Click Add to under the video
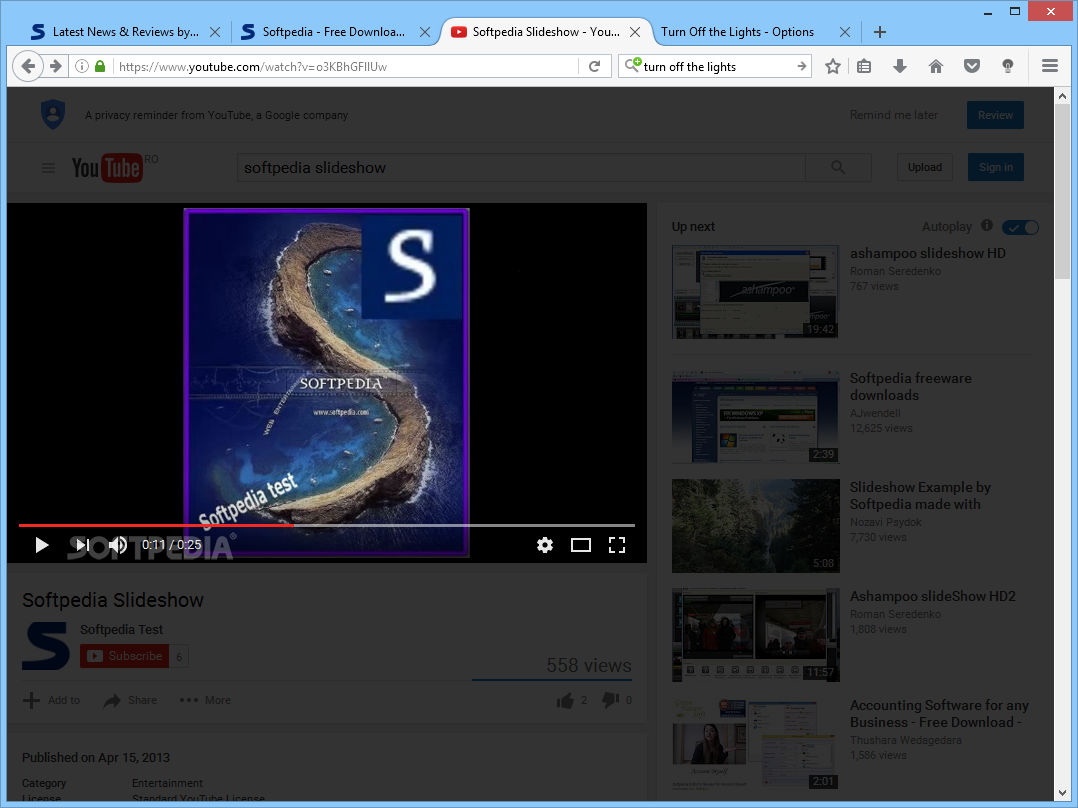1078x808 pixels. [x=52, y=700]
